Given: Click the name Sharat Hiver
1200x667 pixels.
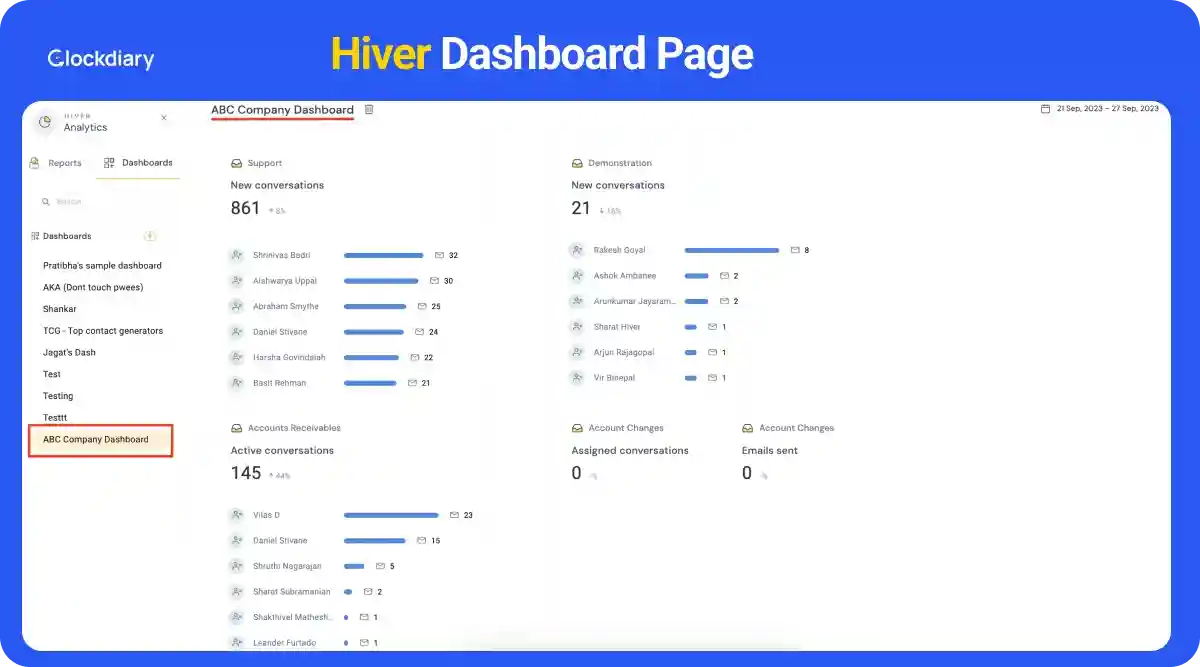Looking at the screenshot, I should tap(617, 327).
